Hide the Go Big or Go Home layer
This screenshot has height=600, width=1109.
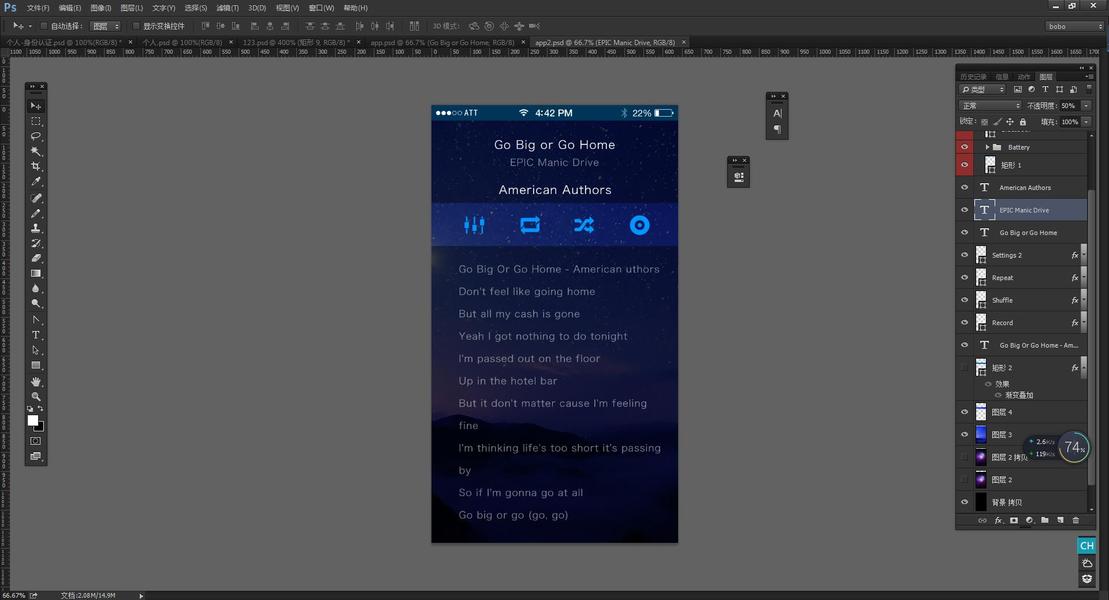click(x=964, y=233)
